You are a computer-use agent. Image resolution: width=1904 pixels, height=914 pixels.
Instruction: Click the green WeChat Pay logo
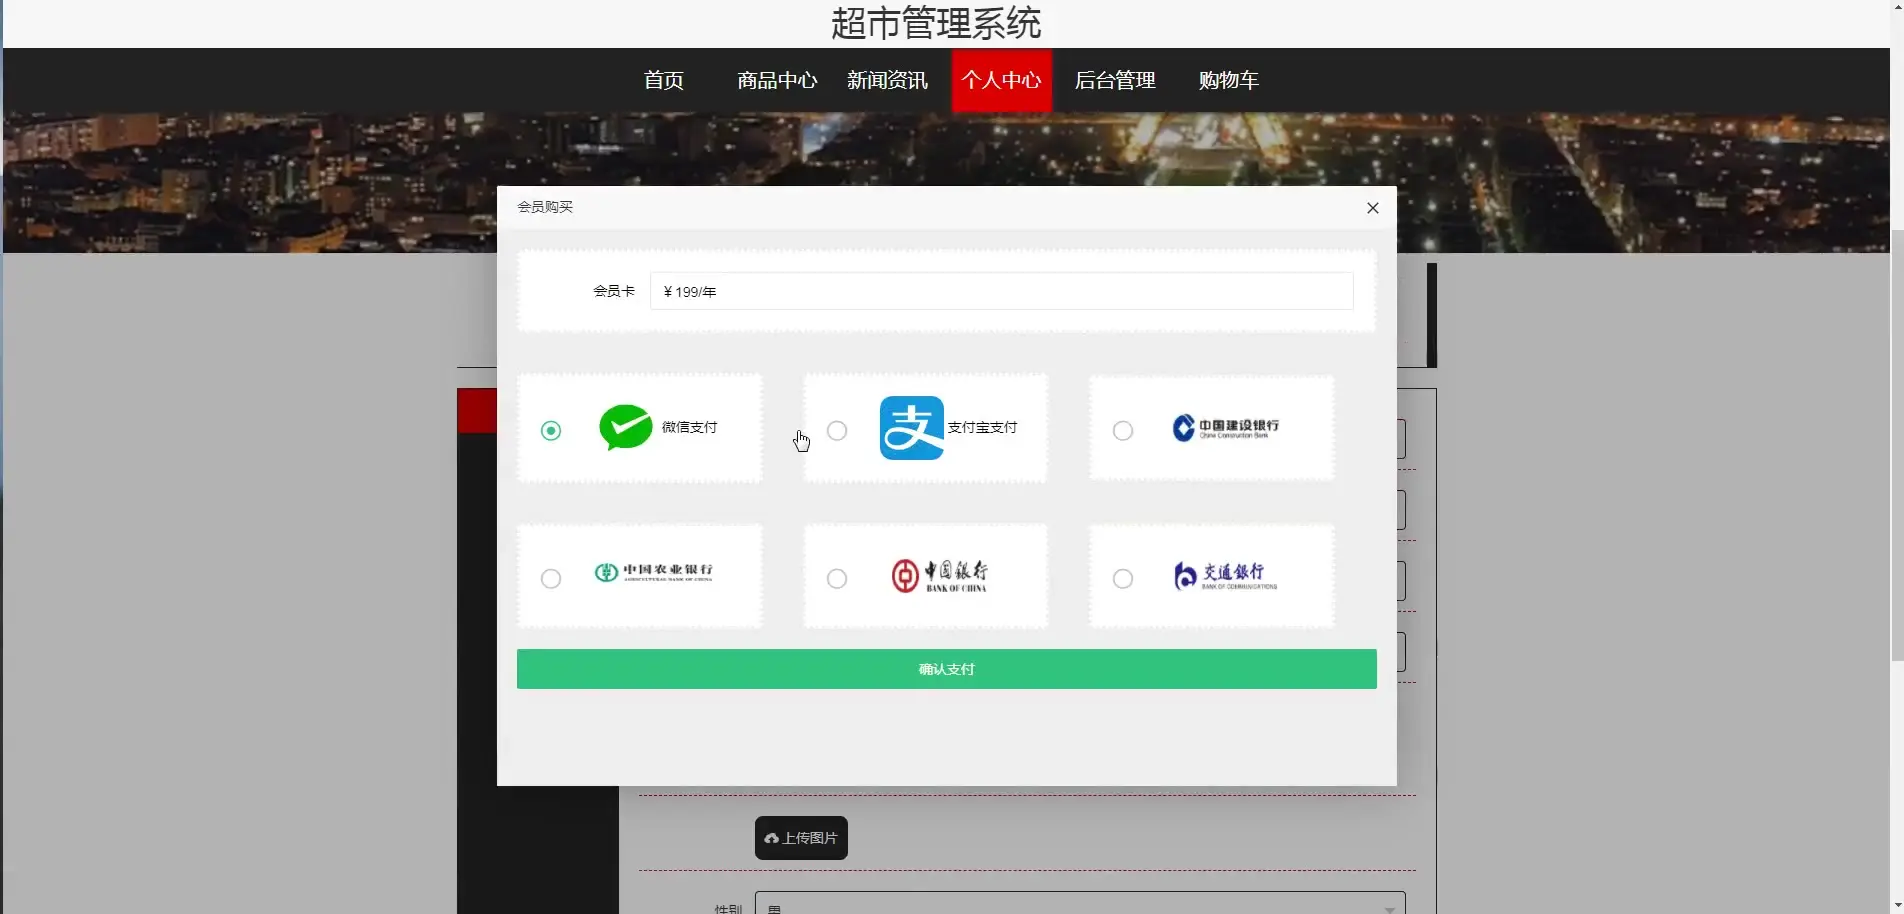coord(626,428)
